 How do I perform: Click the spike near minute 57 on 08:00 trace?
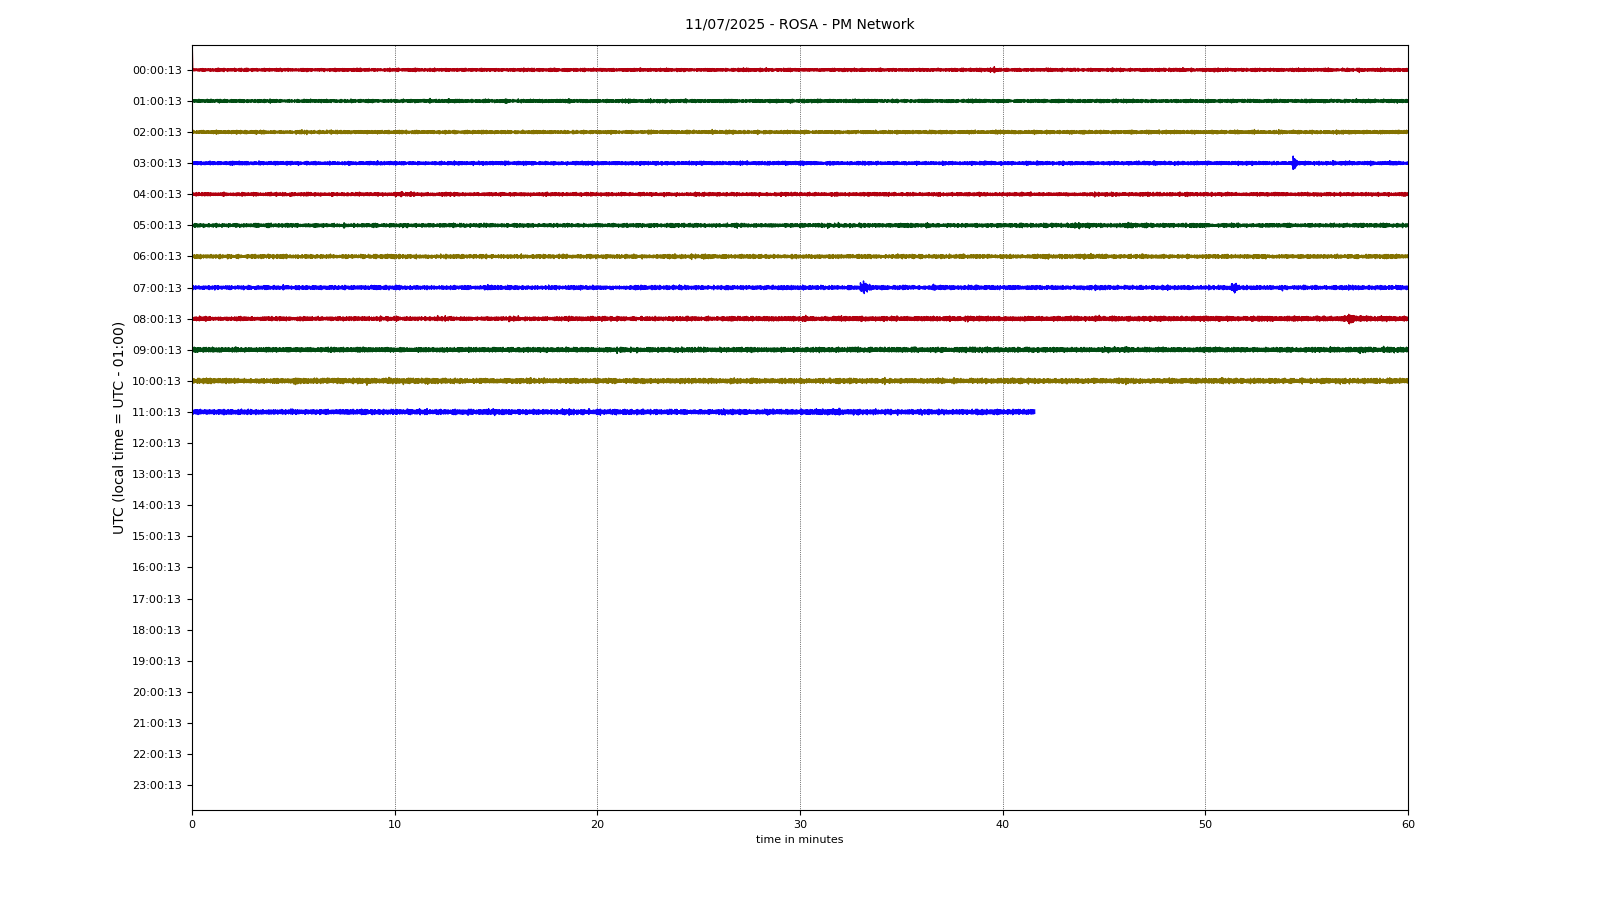tap(1350, 319)
